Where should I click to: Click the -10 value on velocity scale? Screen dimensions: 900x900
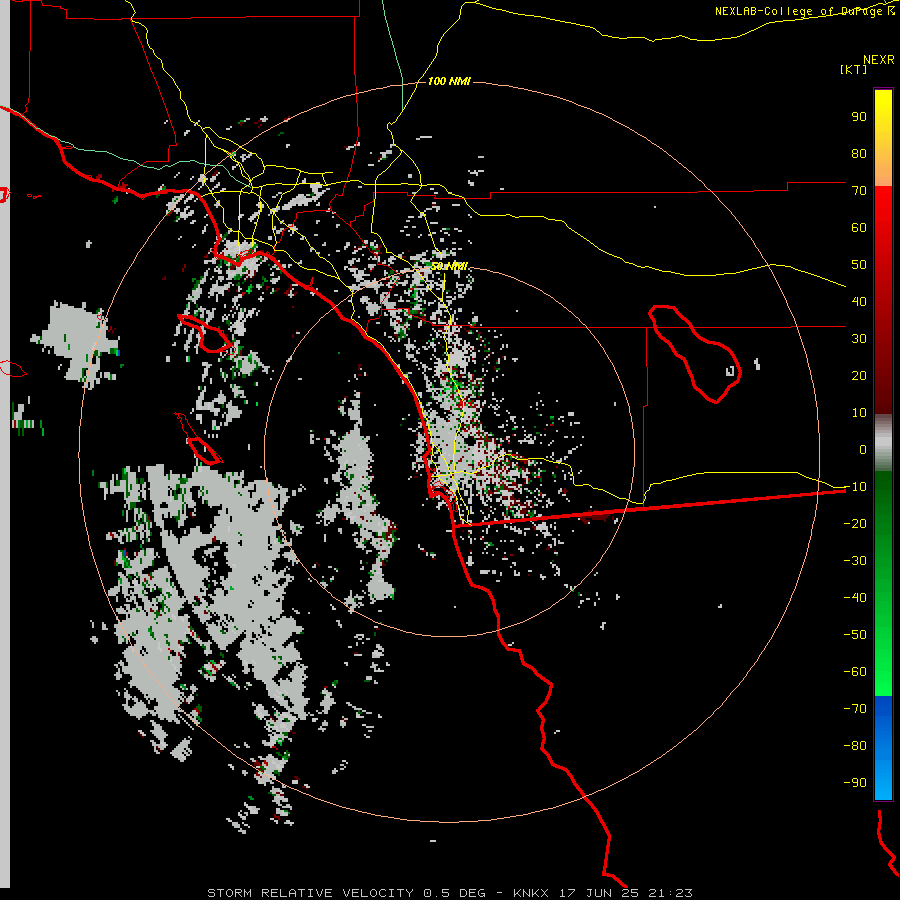click(x=855, y=487)
